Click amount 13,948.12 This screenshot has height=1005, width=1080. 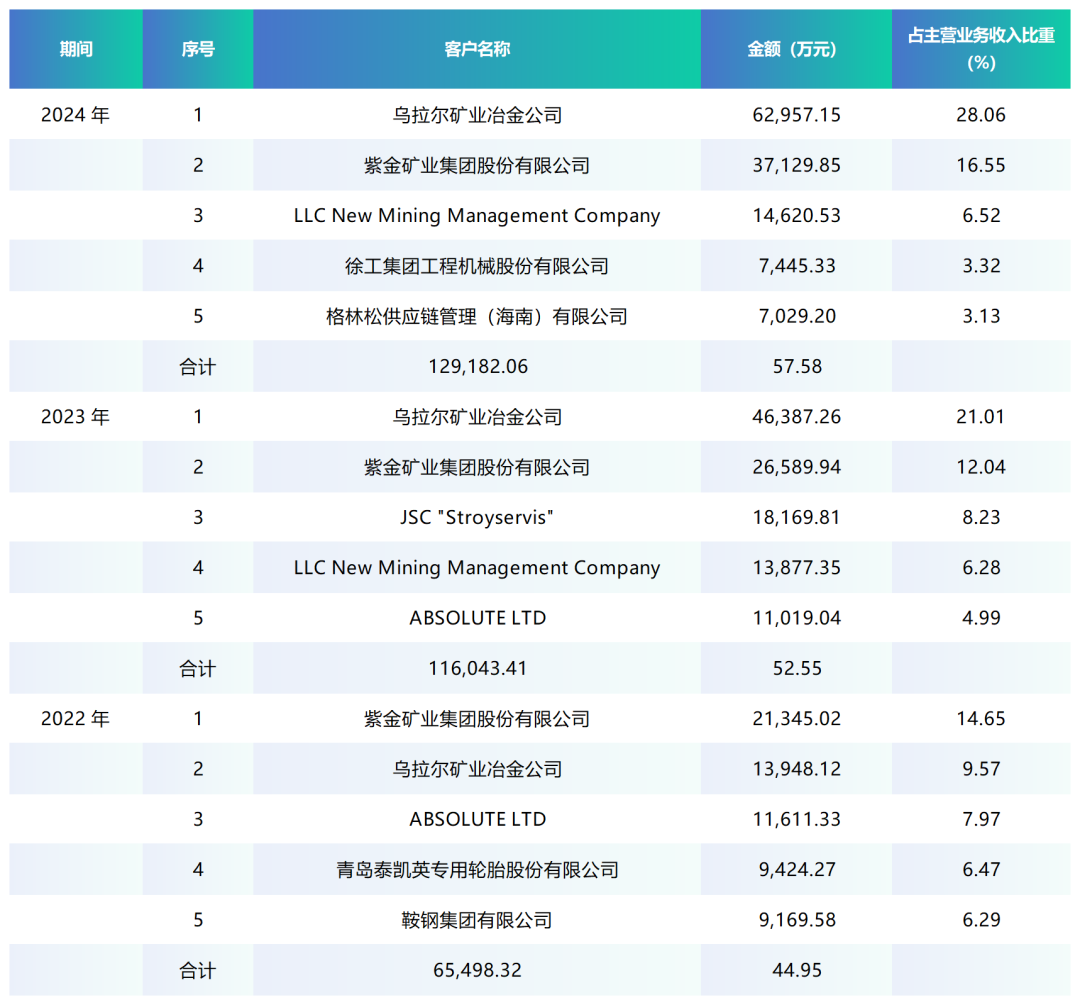pyautogui.click(x=796, y=769)
